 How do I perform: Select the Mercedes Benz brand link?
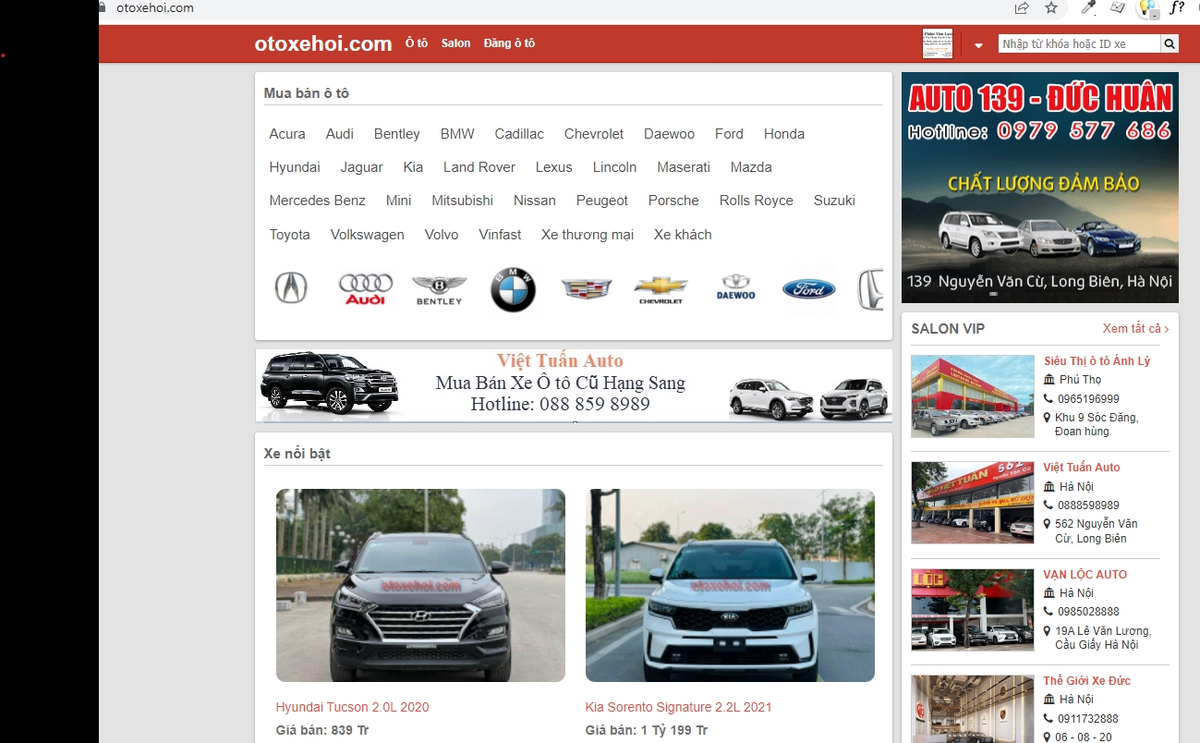point(317,200)
